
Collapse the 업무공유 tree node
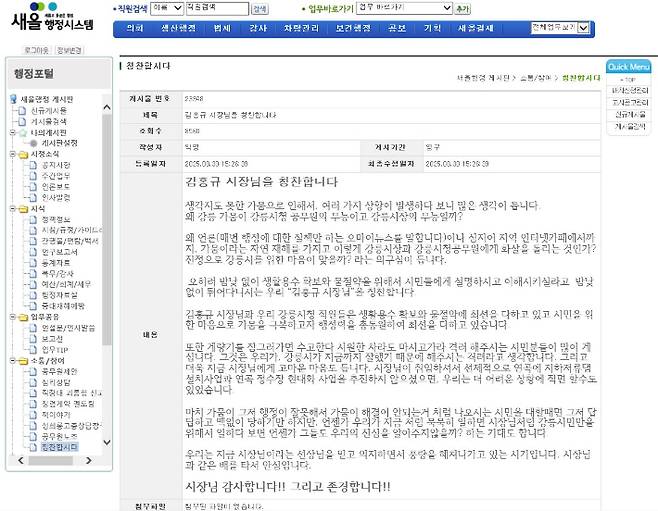pyautogui.click(x=13, y=316)
